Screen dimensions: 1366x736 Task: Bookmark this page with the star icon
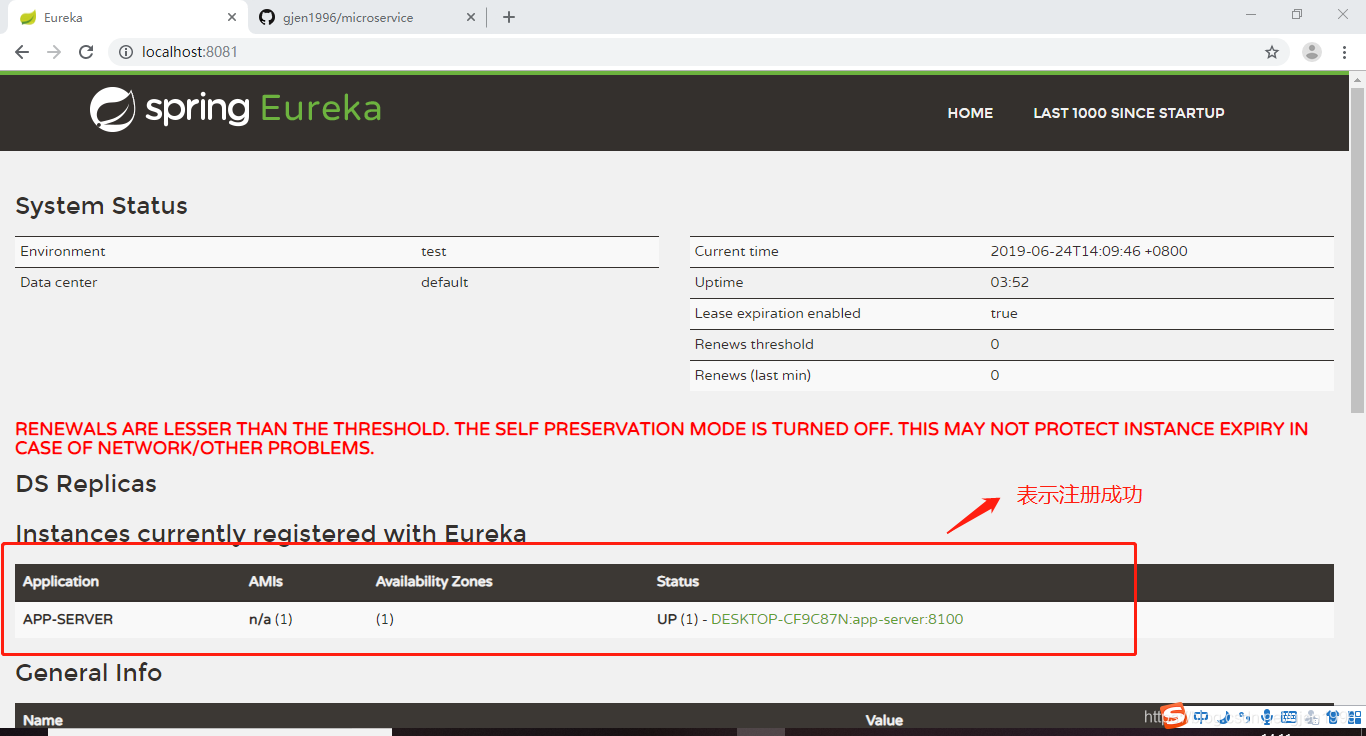(x=1272, y=52)
